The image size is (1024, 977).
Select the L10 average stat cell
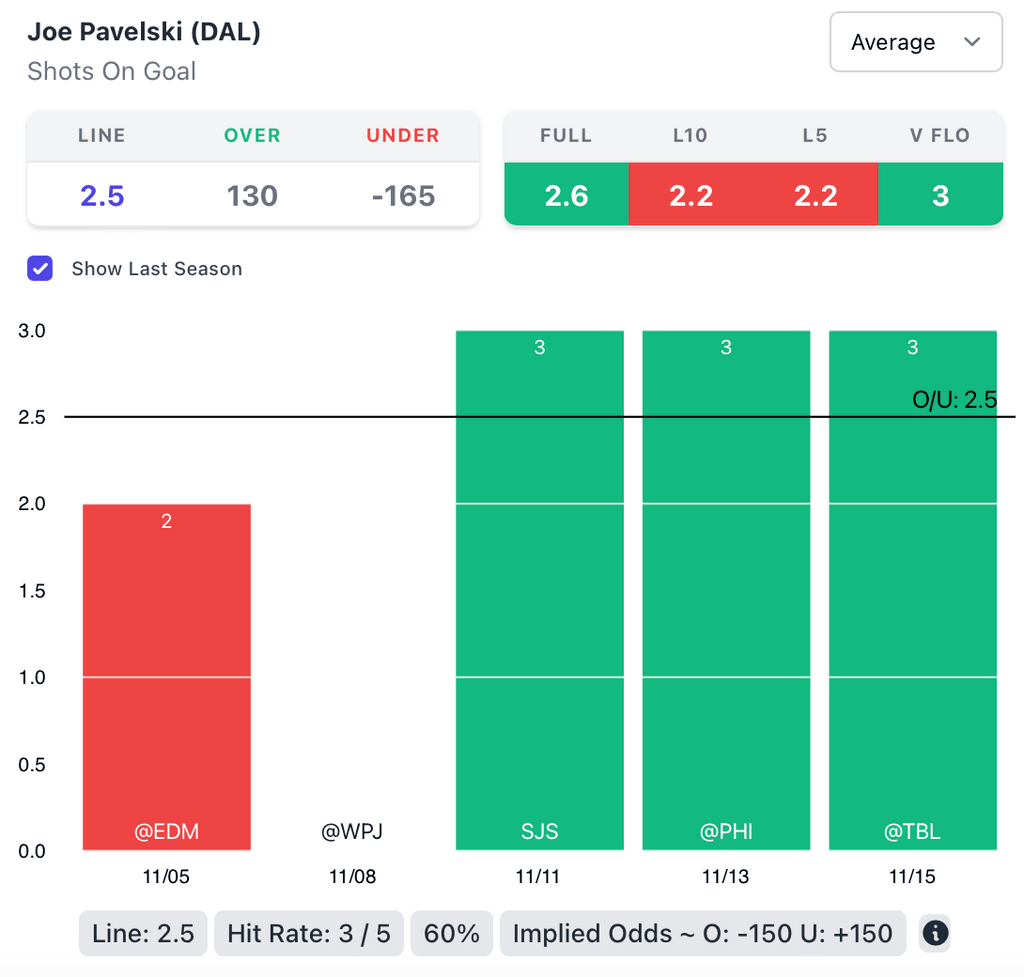691,195
